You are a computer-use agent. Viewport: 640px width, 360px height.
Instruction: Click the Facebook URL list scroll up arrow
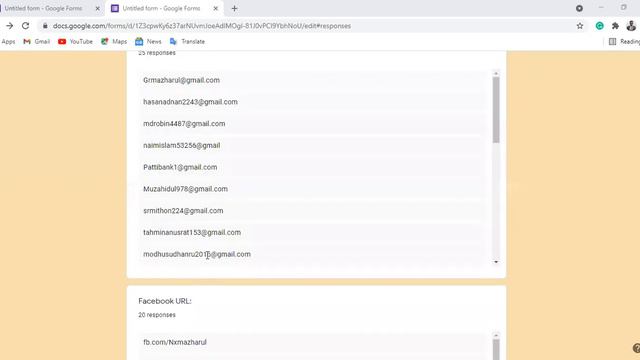click(x=496, y=336)
